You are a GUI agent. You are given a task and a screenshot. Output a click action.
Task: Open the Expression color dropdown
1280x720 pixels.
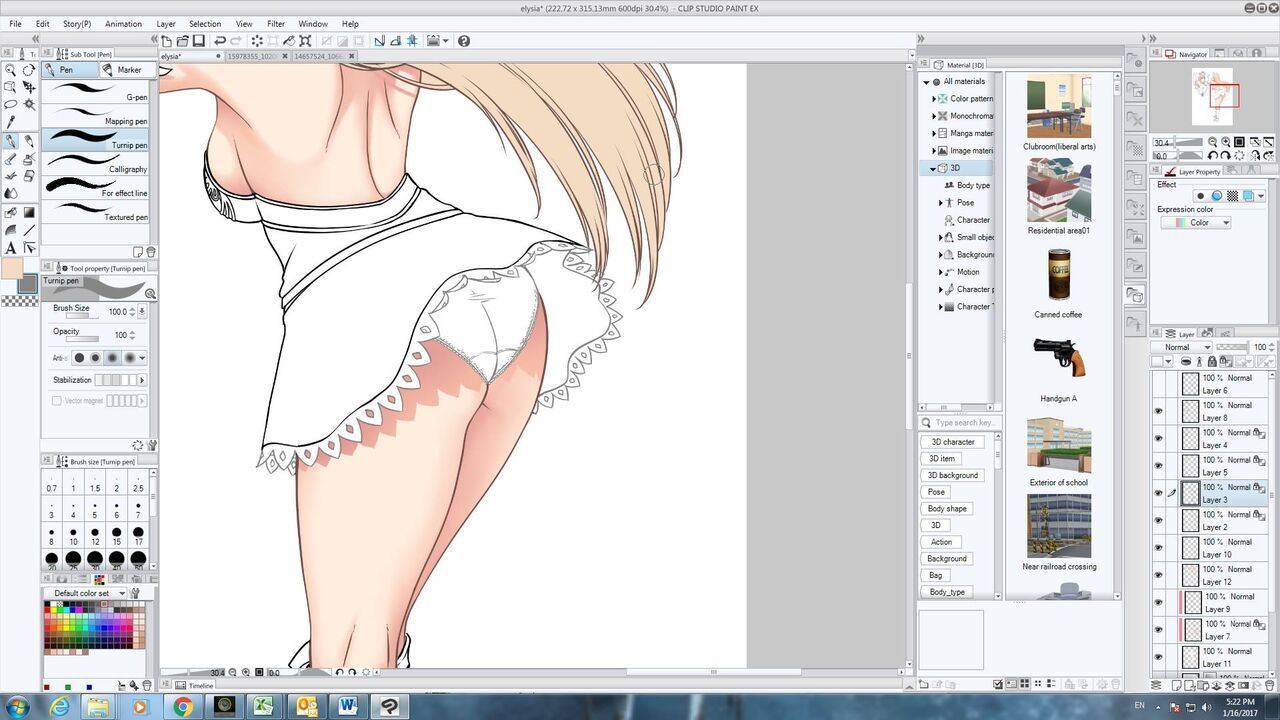(1196, 223)
